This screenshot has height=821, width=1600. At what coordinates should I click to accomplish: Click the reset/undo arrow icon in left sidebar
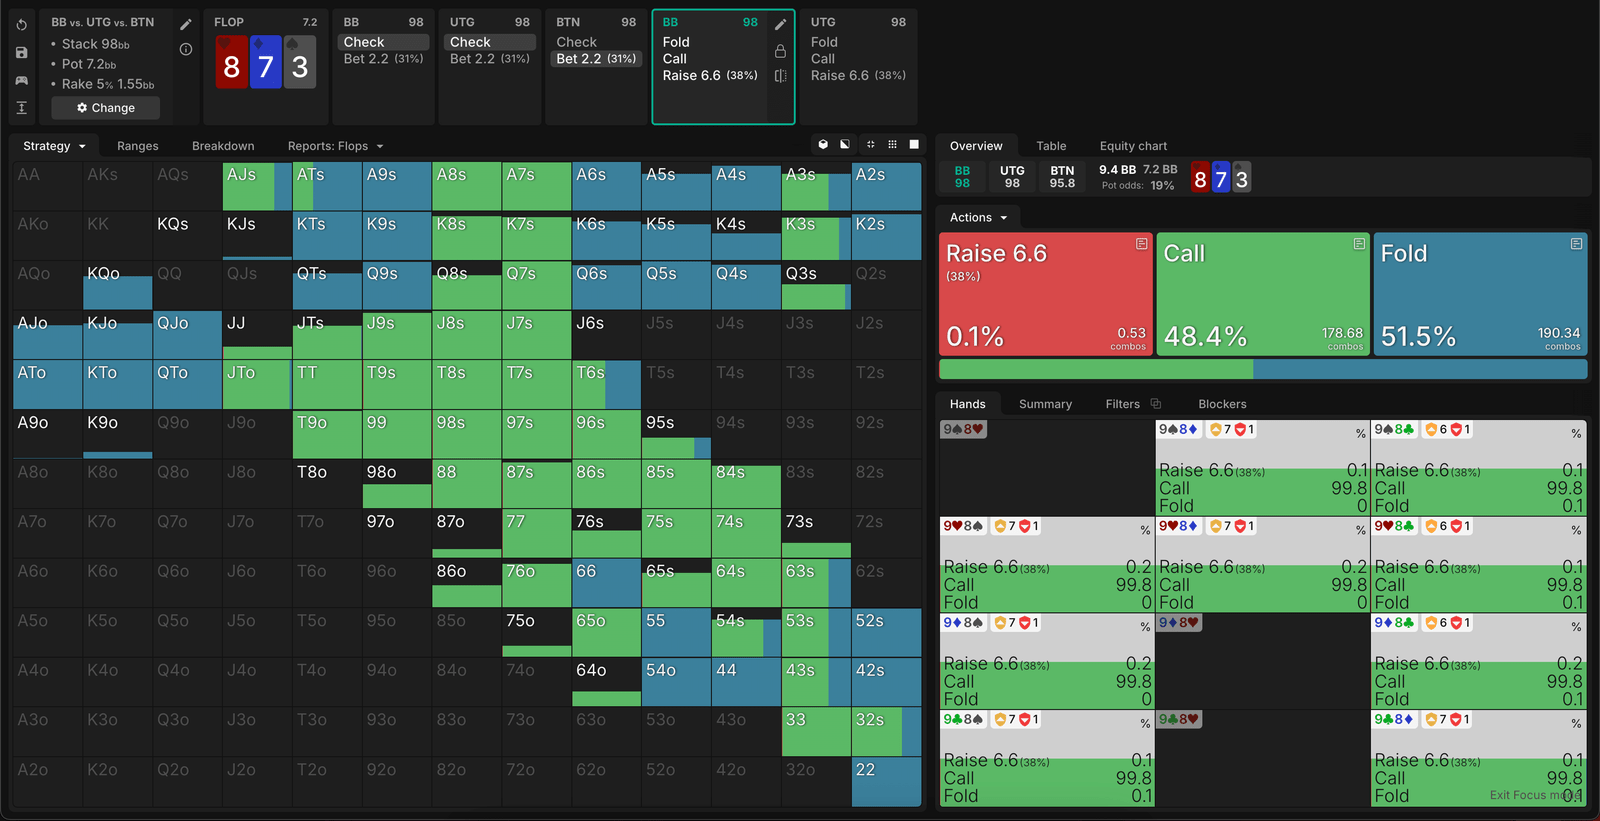coord(22,24)
